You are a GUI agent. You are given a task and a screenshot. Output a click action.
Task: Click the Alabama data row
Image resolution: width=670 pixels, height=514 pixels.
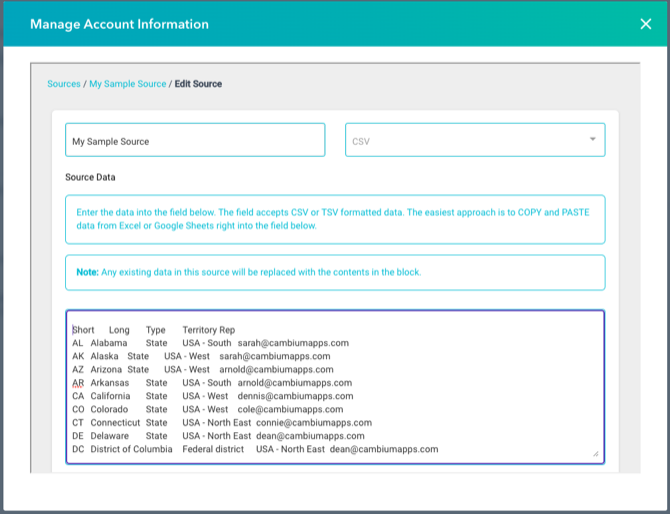tap(210, 343)
